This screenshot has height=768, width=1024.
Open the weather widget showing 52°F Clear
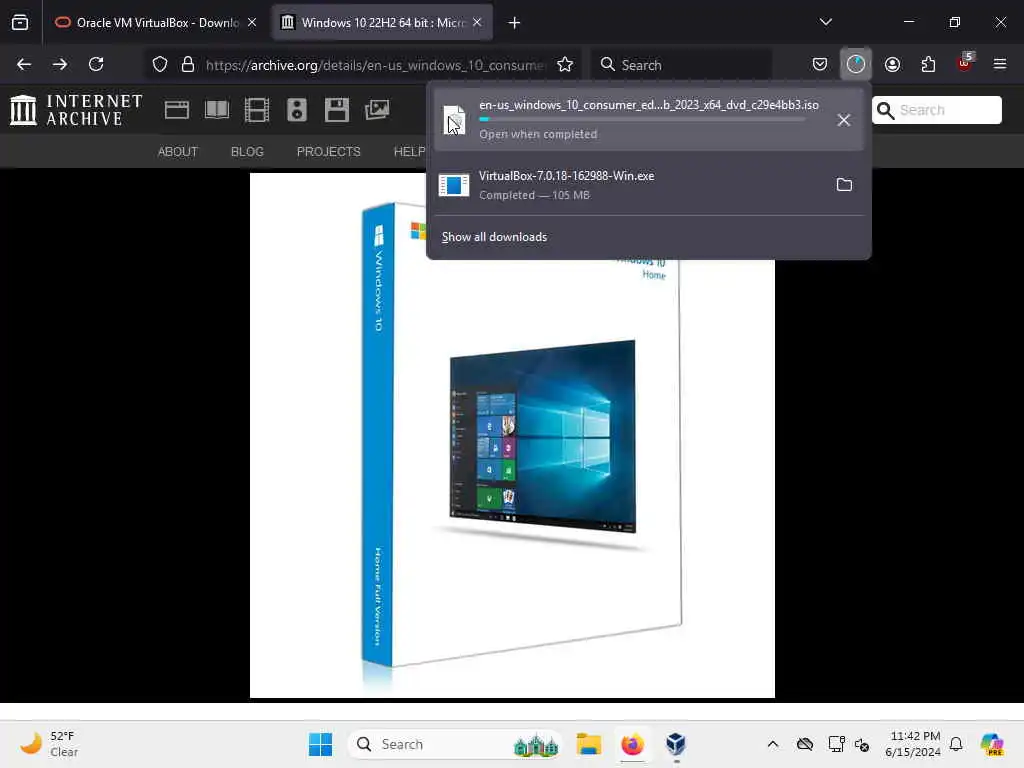(49, 744)
